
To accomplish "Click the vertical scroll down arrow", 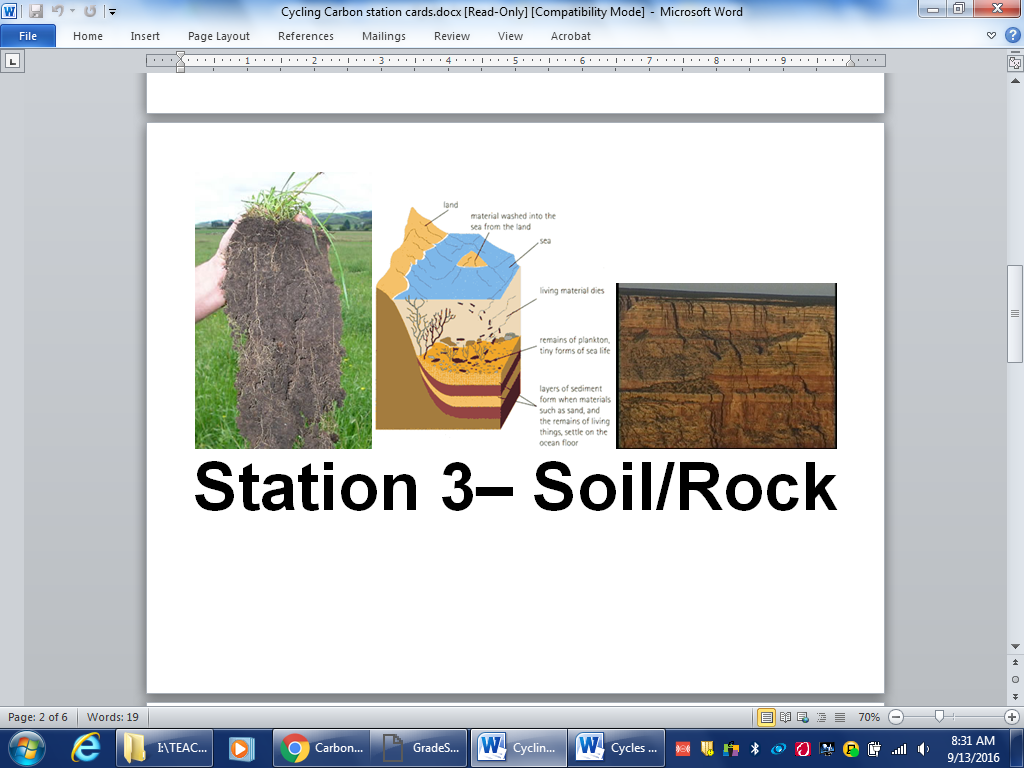I will pos(1015,647).
